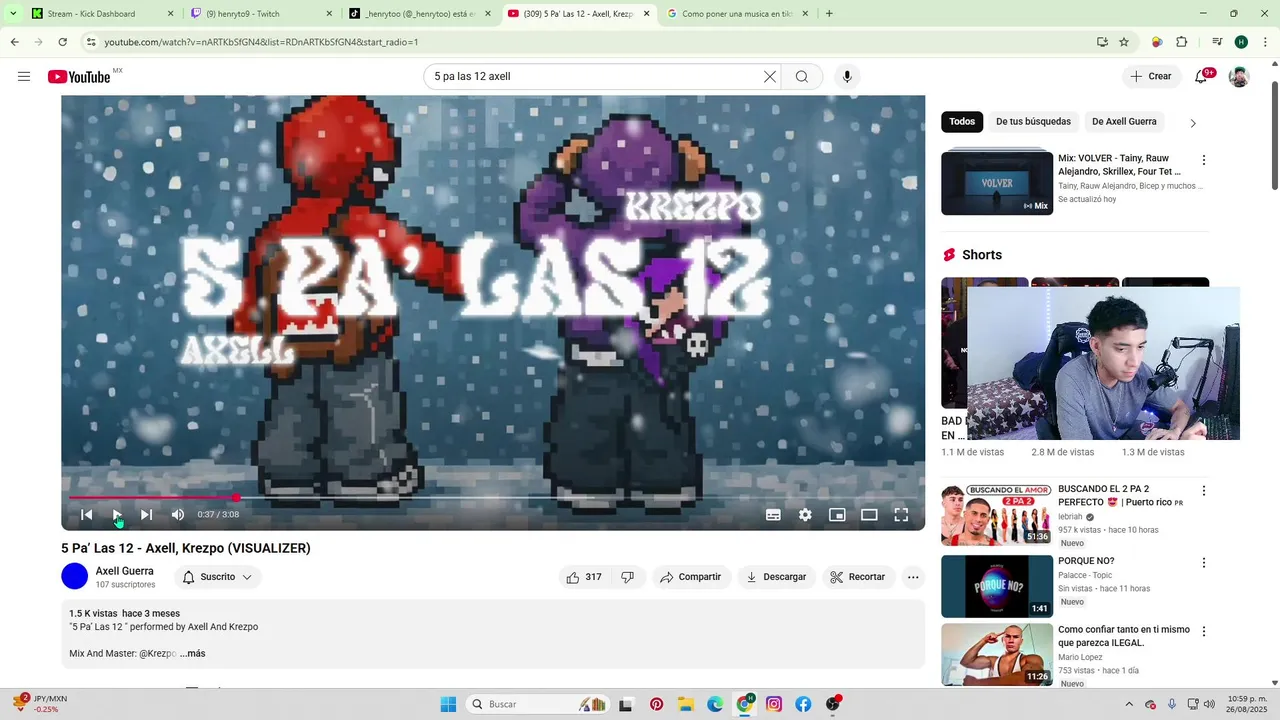
Task: Clear the search box with the X
Action: click(769, 77)
